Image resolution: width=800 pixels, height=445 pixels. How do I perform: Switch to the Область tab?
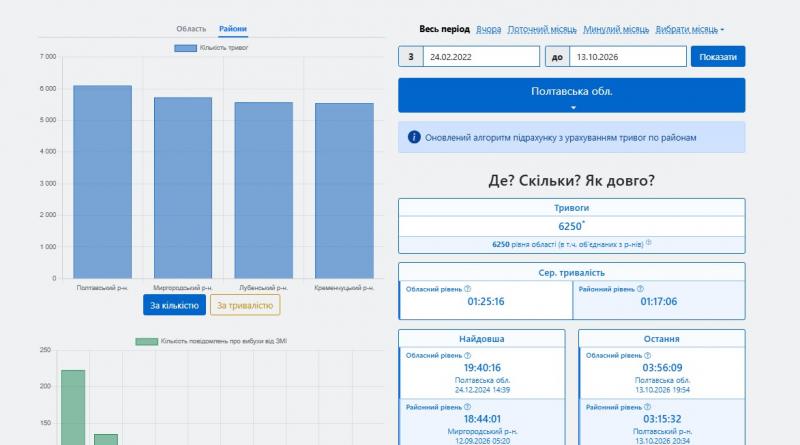coord(191,29)
